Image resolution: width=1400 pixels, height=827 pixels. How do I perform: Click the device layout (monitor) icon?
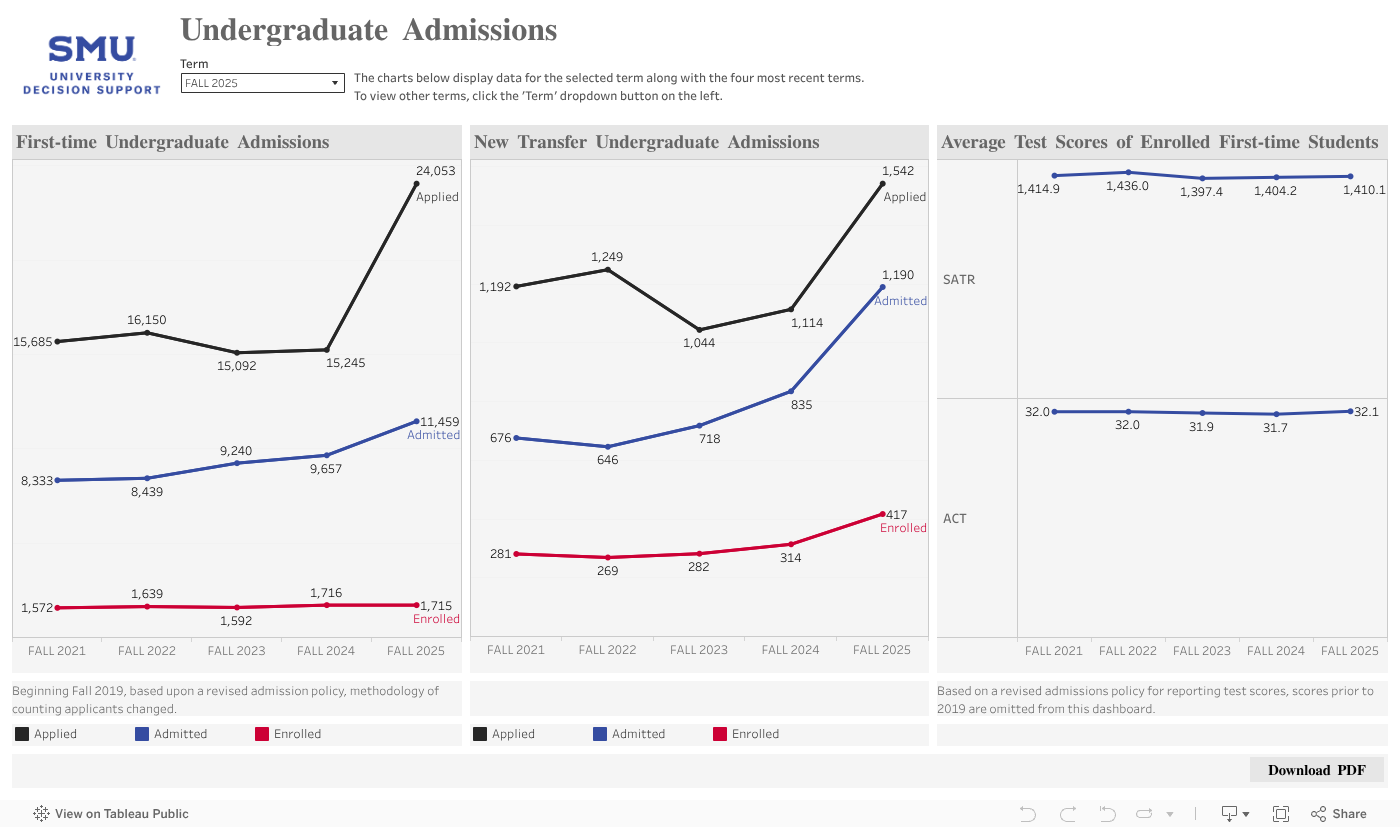tap(1229, 813)
